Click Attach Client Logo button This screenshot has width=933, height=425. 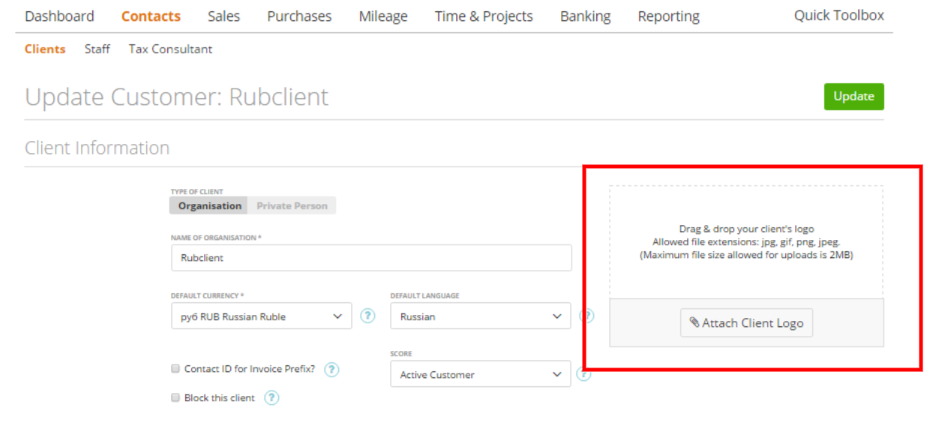(747, 323)
